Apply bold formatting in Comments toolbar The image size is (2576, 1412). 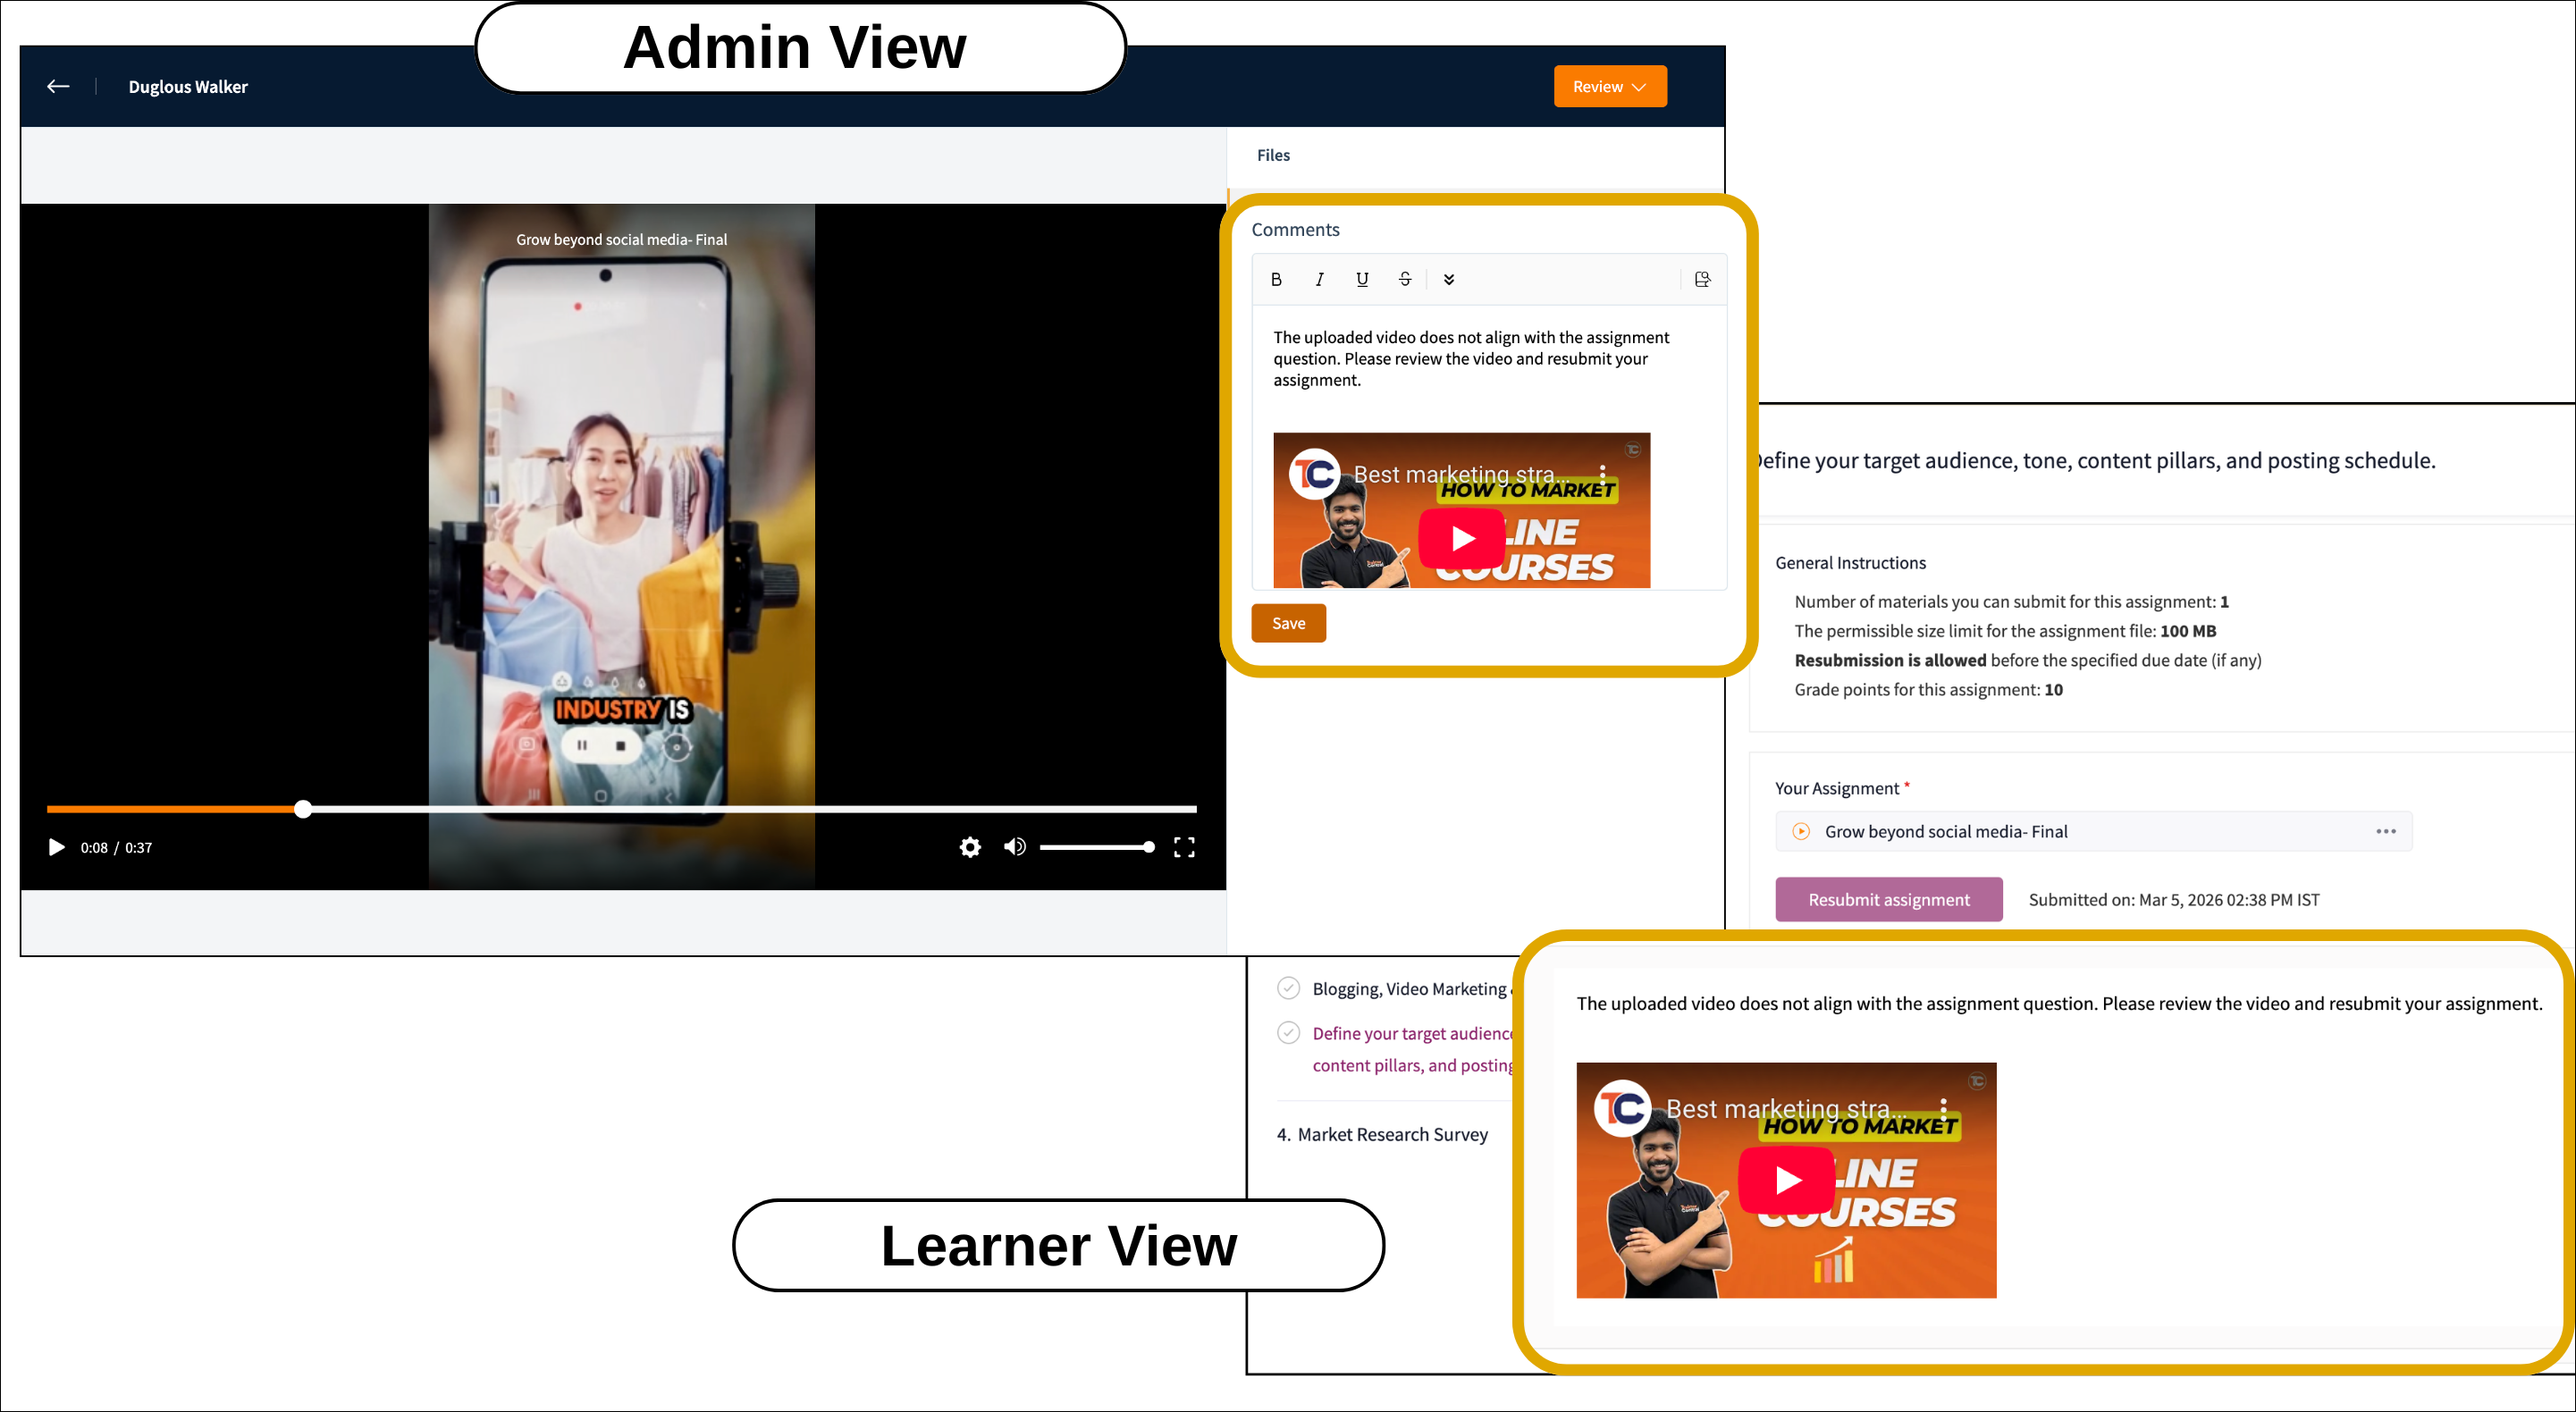tap(1276, 279)
